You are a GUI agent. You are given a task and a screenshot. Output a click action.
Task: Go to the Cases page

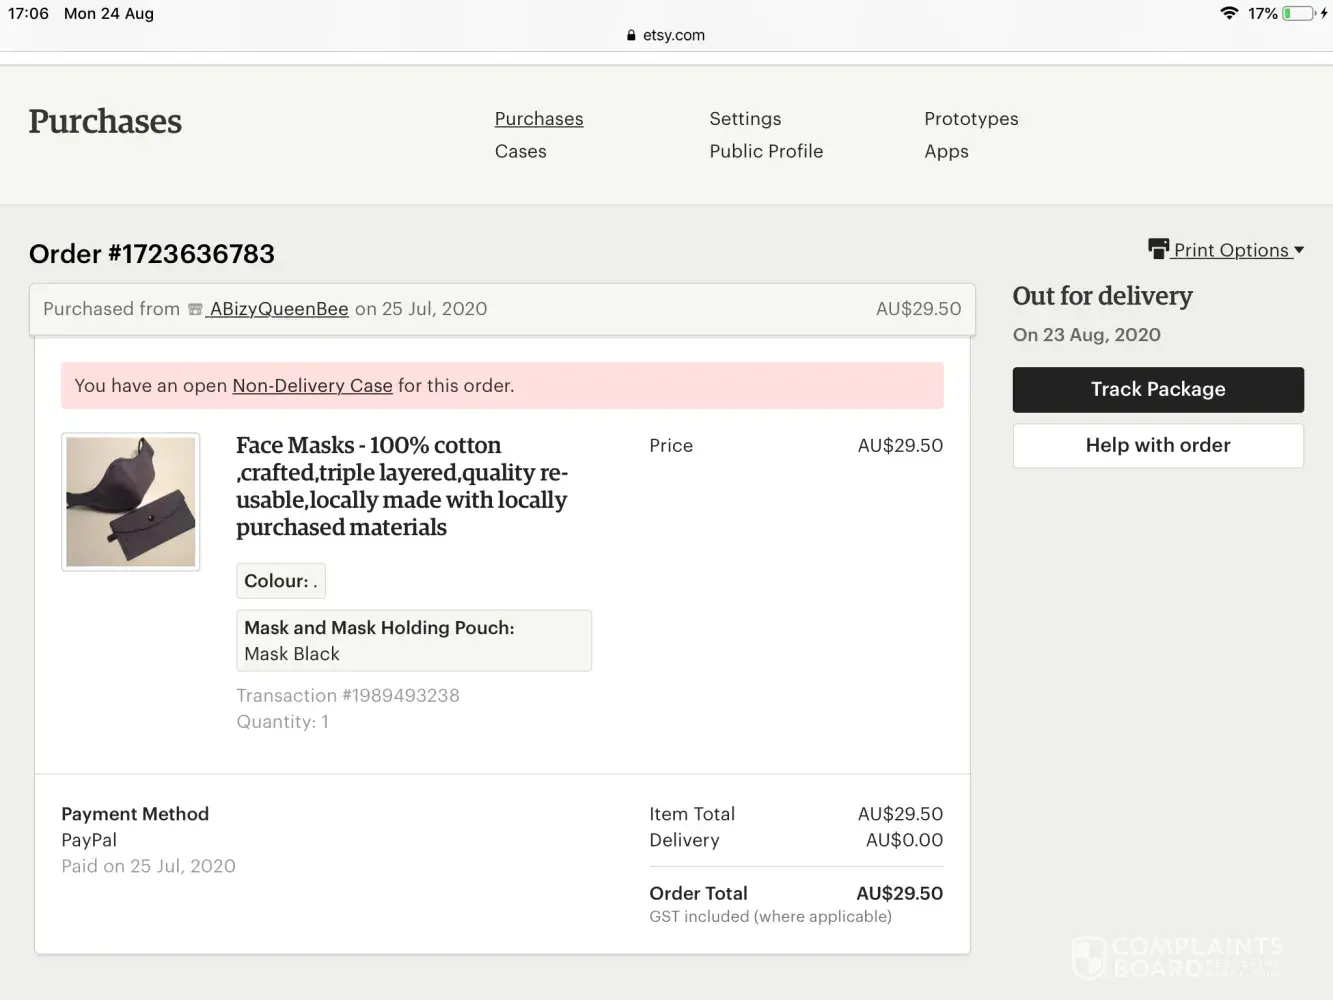point(520,152)
